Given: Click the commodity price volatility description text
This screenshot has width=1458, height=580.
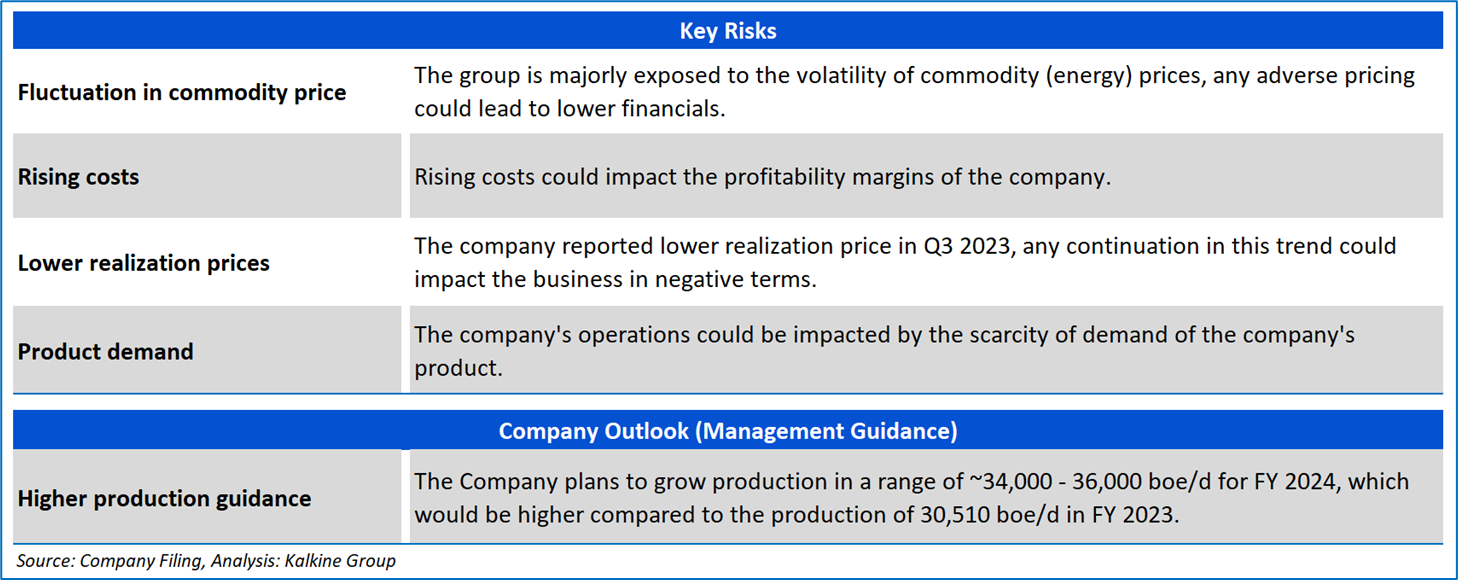Looking at the screenshot, I should (x=914, y=92).
